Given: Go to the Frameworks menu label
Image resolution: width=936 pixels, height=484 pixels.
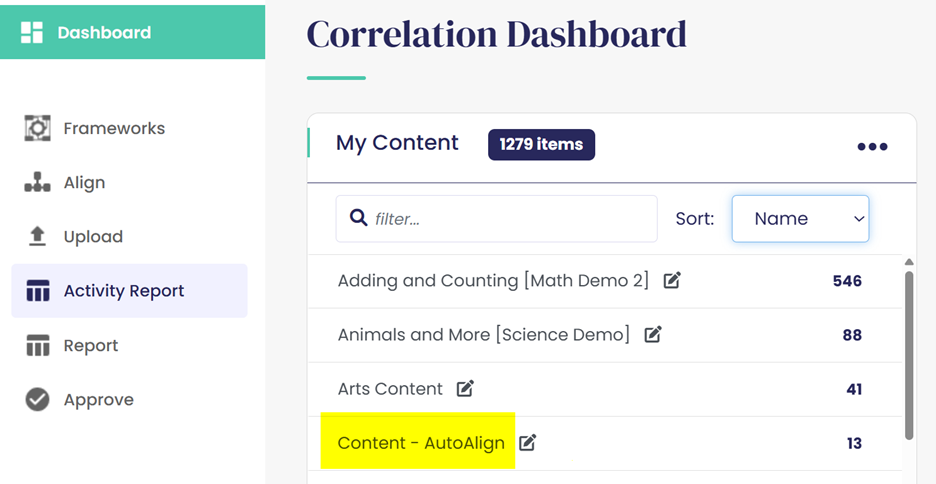Looking at the screenshot, I should point(114,128).
